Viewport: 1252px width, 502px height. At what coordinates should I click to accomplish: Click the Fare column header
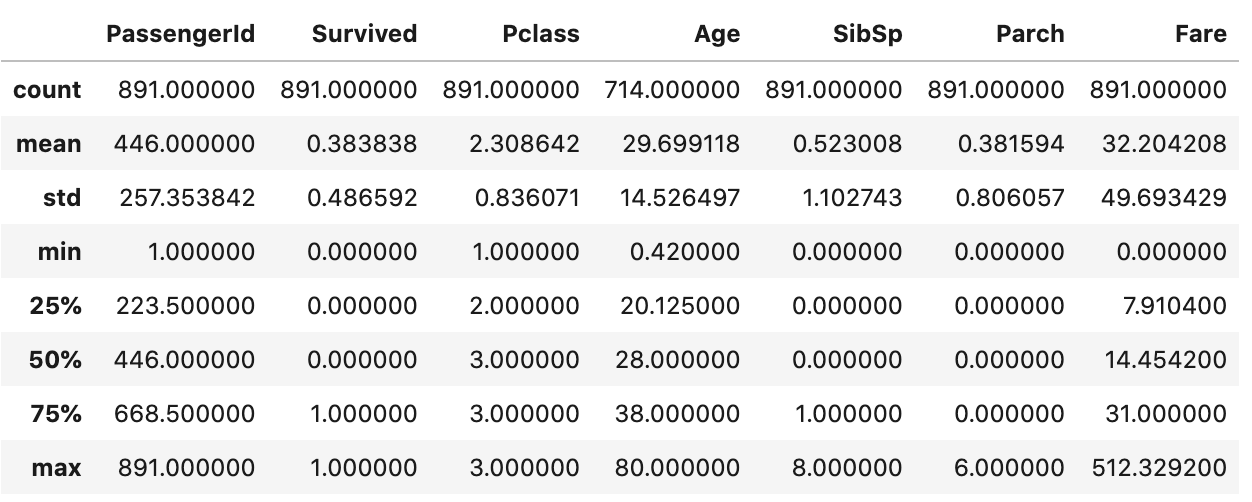pyautogui.click(x=1201, y=34)
